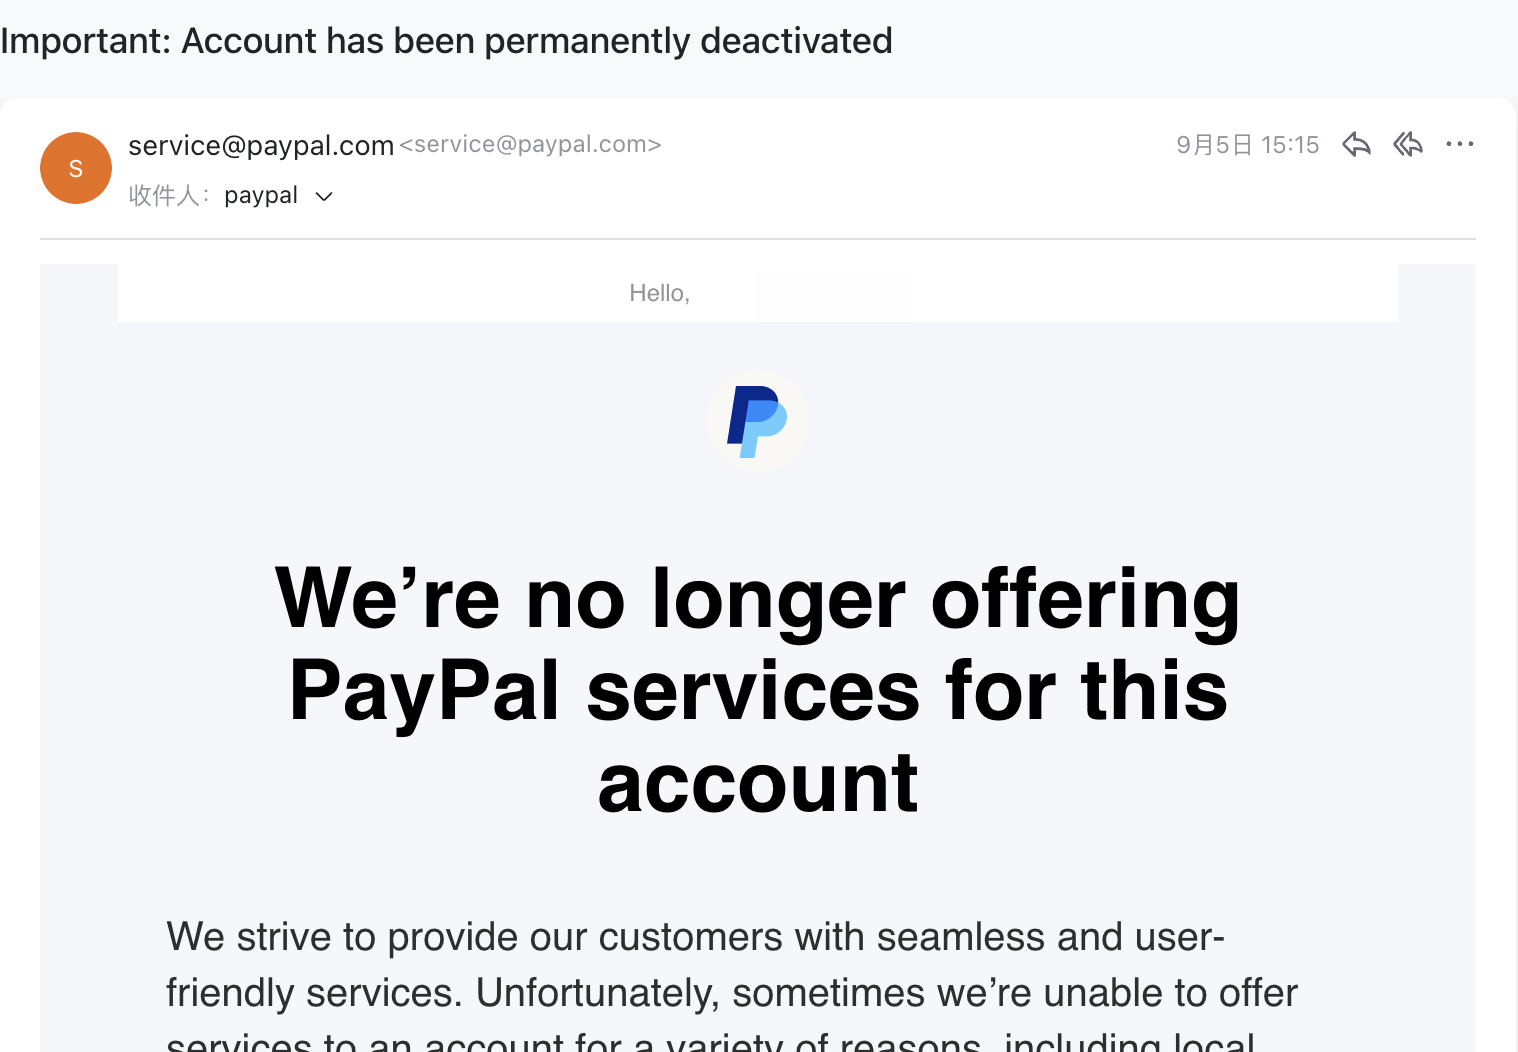Click the bold sender name service@paypal.com
Screen dimensions: 1518x1052
[261, 146]
